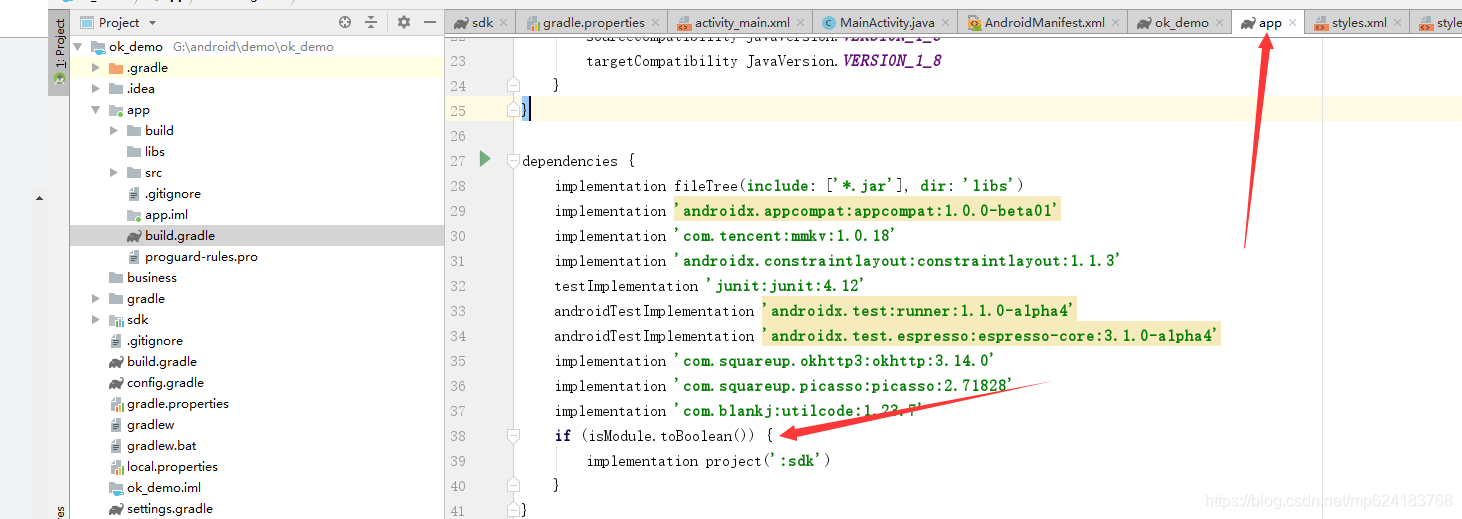Select the .gitignore file under app

click(x=164, y=194)
